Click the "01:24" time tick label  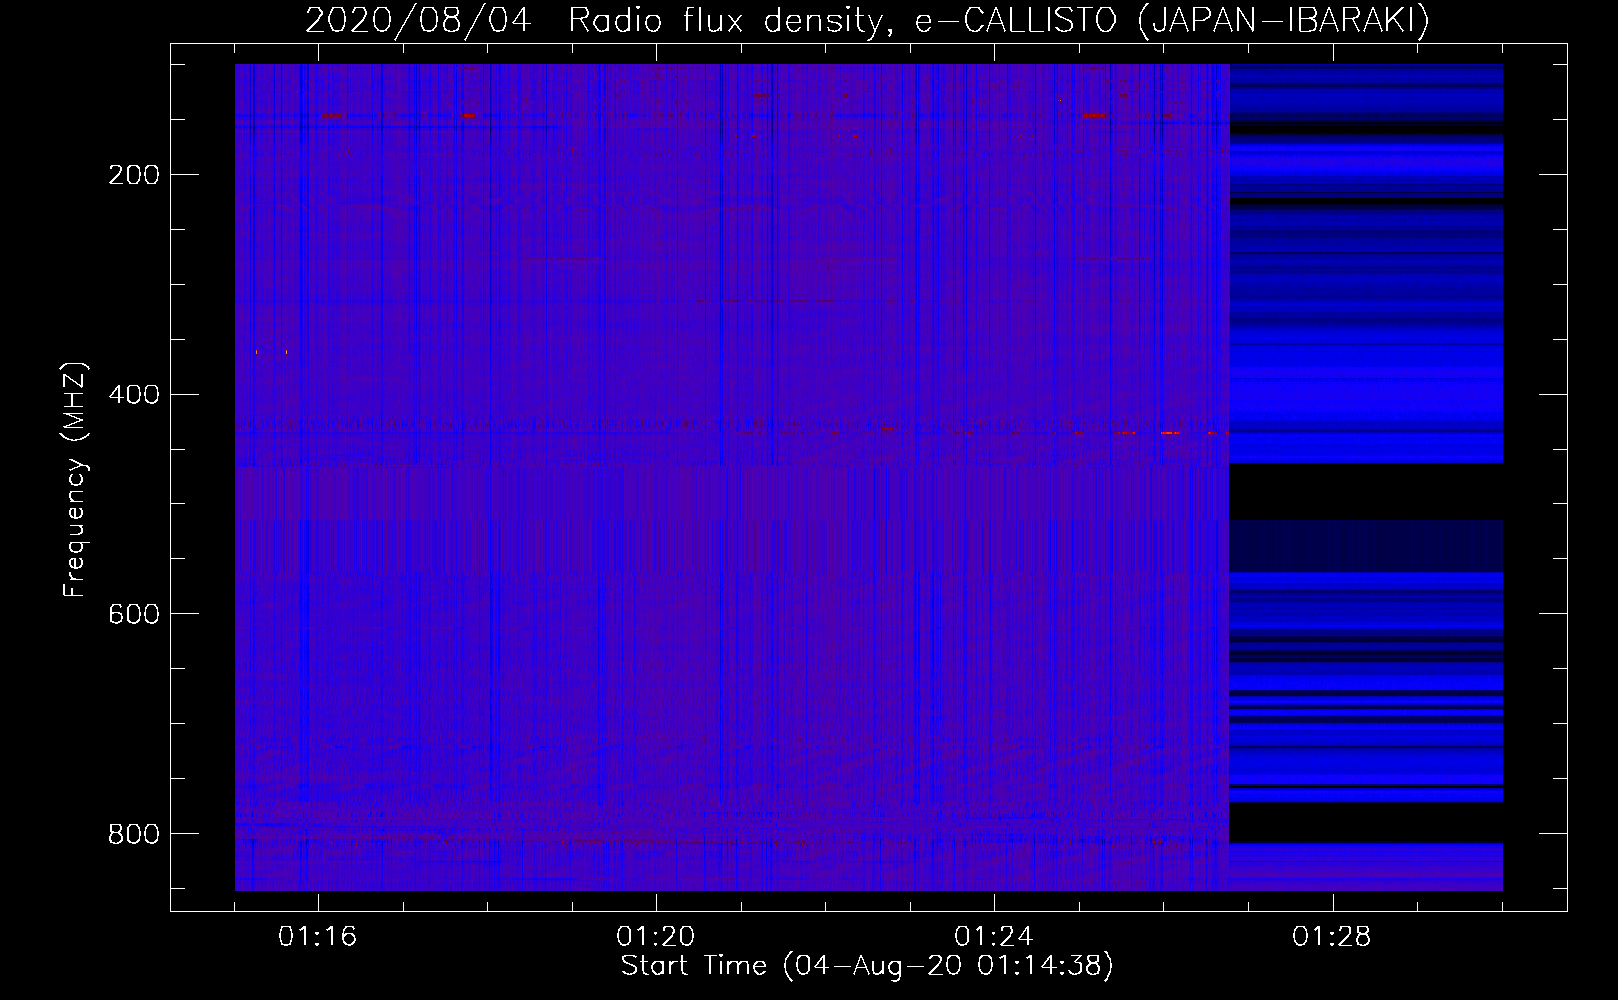[x=994, y=936]
